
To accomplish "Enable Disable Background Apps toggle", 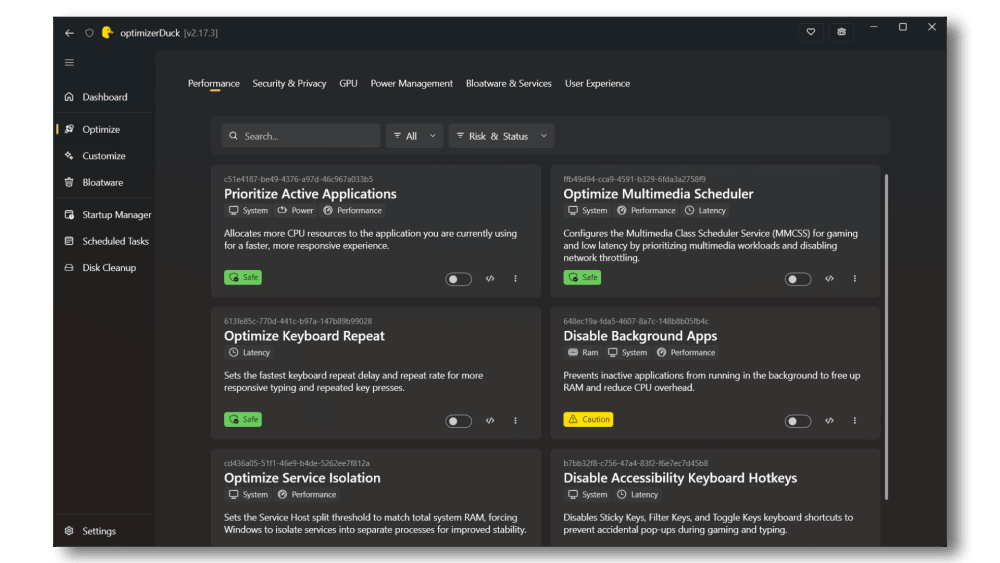I will [797, 421].
